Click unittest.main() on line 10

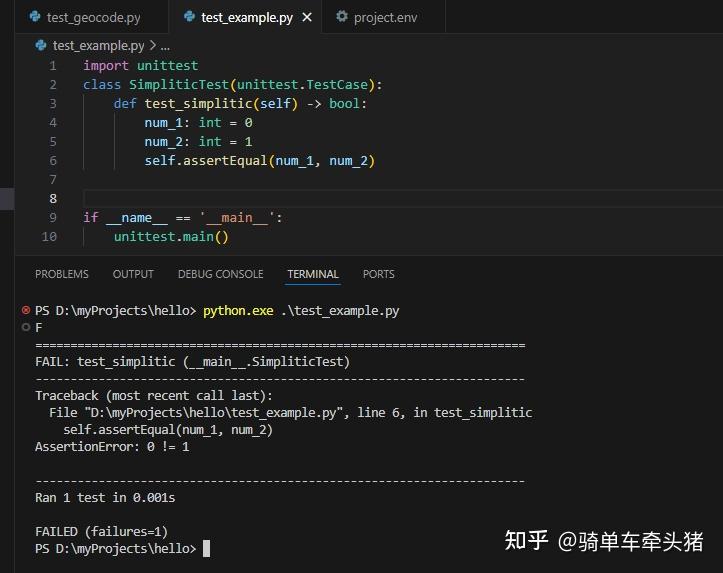coord(171,237)
